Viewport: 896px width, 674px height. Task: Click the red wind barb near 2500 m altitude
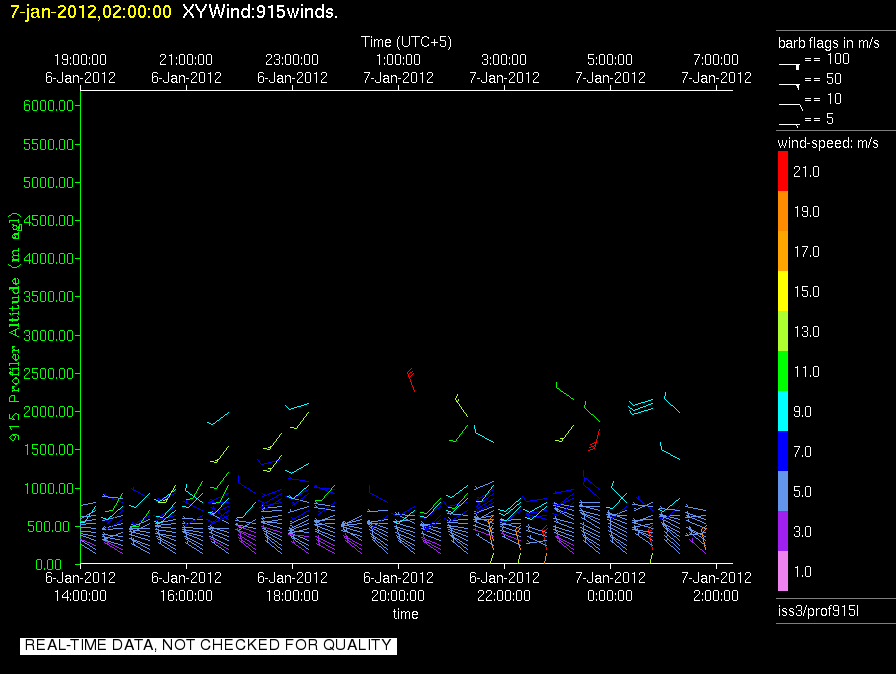click(x=411, y=379)
